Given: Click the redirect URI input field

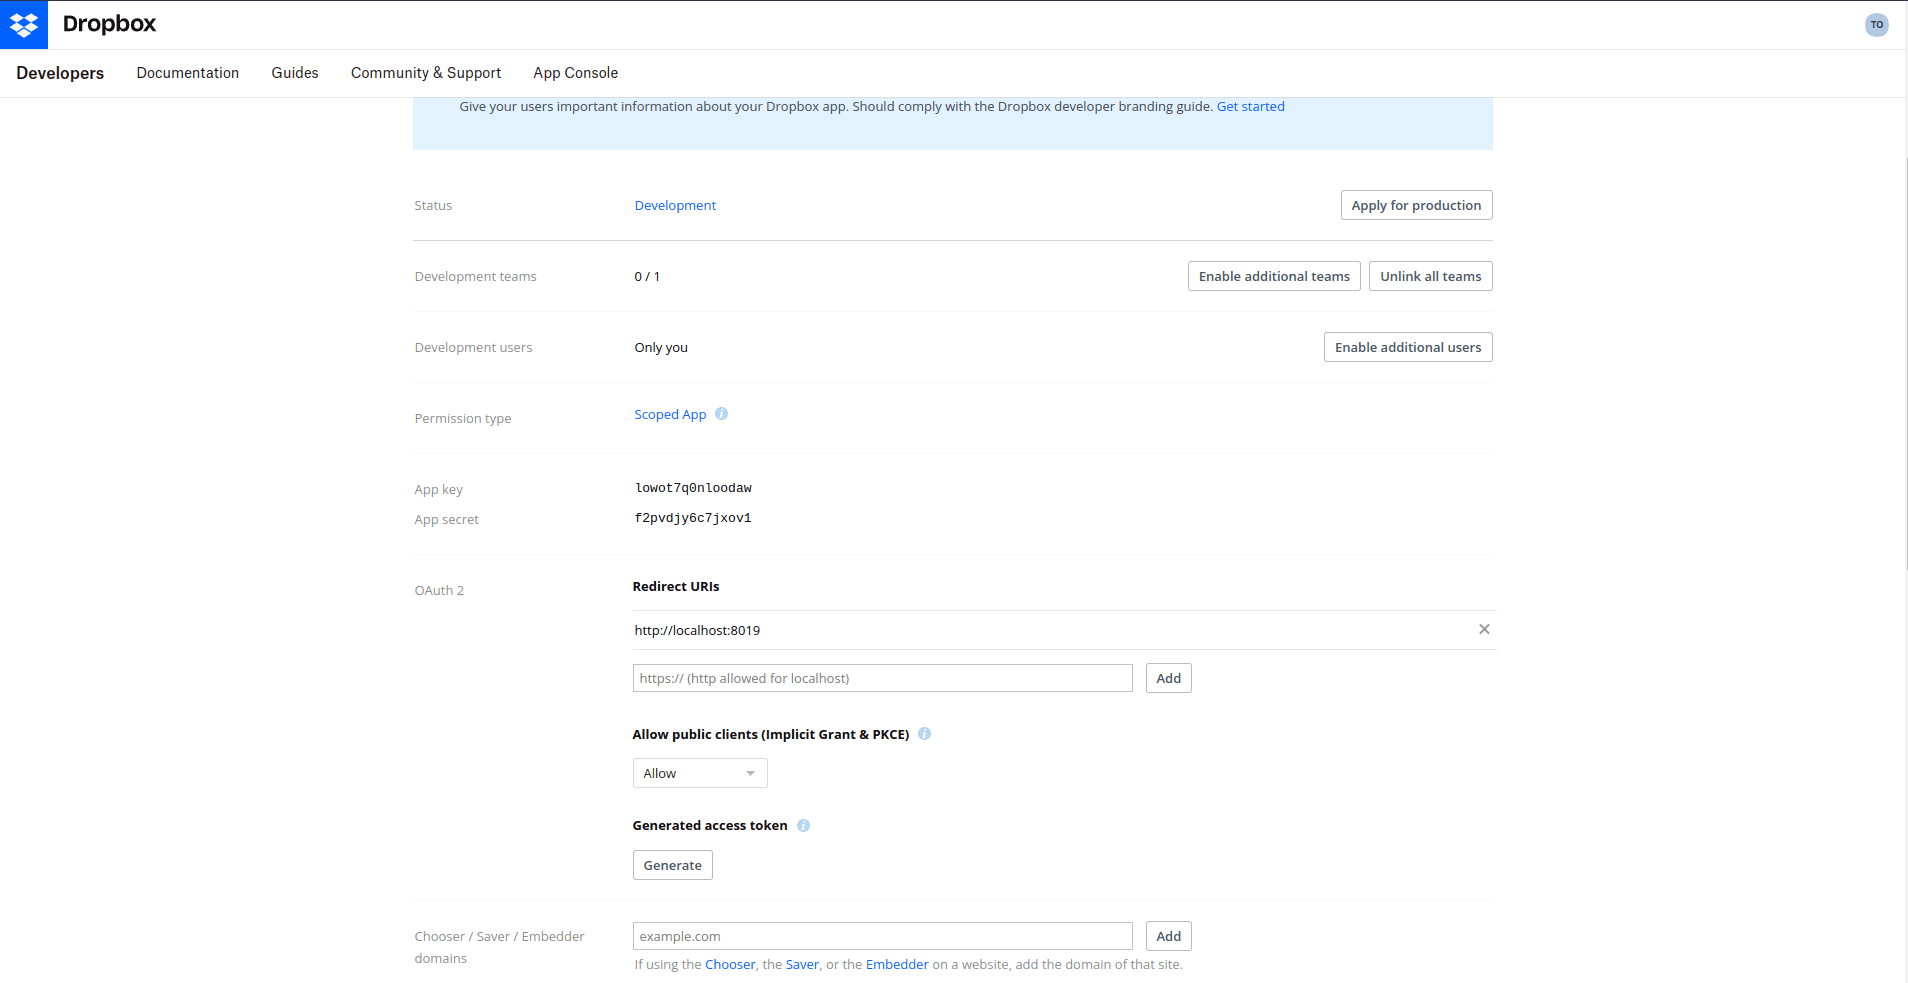Looking at the screenshot, I should tap(882, 677).
